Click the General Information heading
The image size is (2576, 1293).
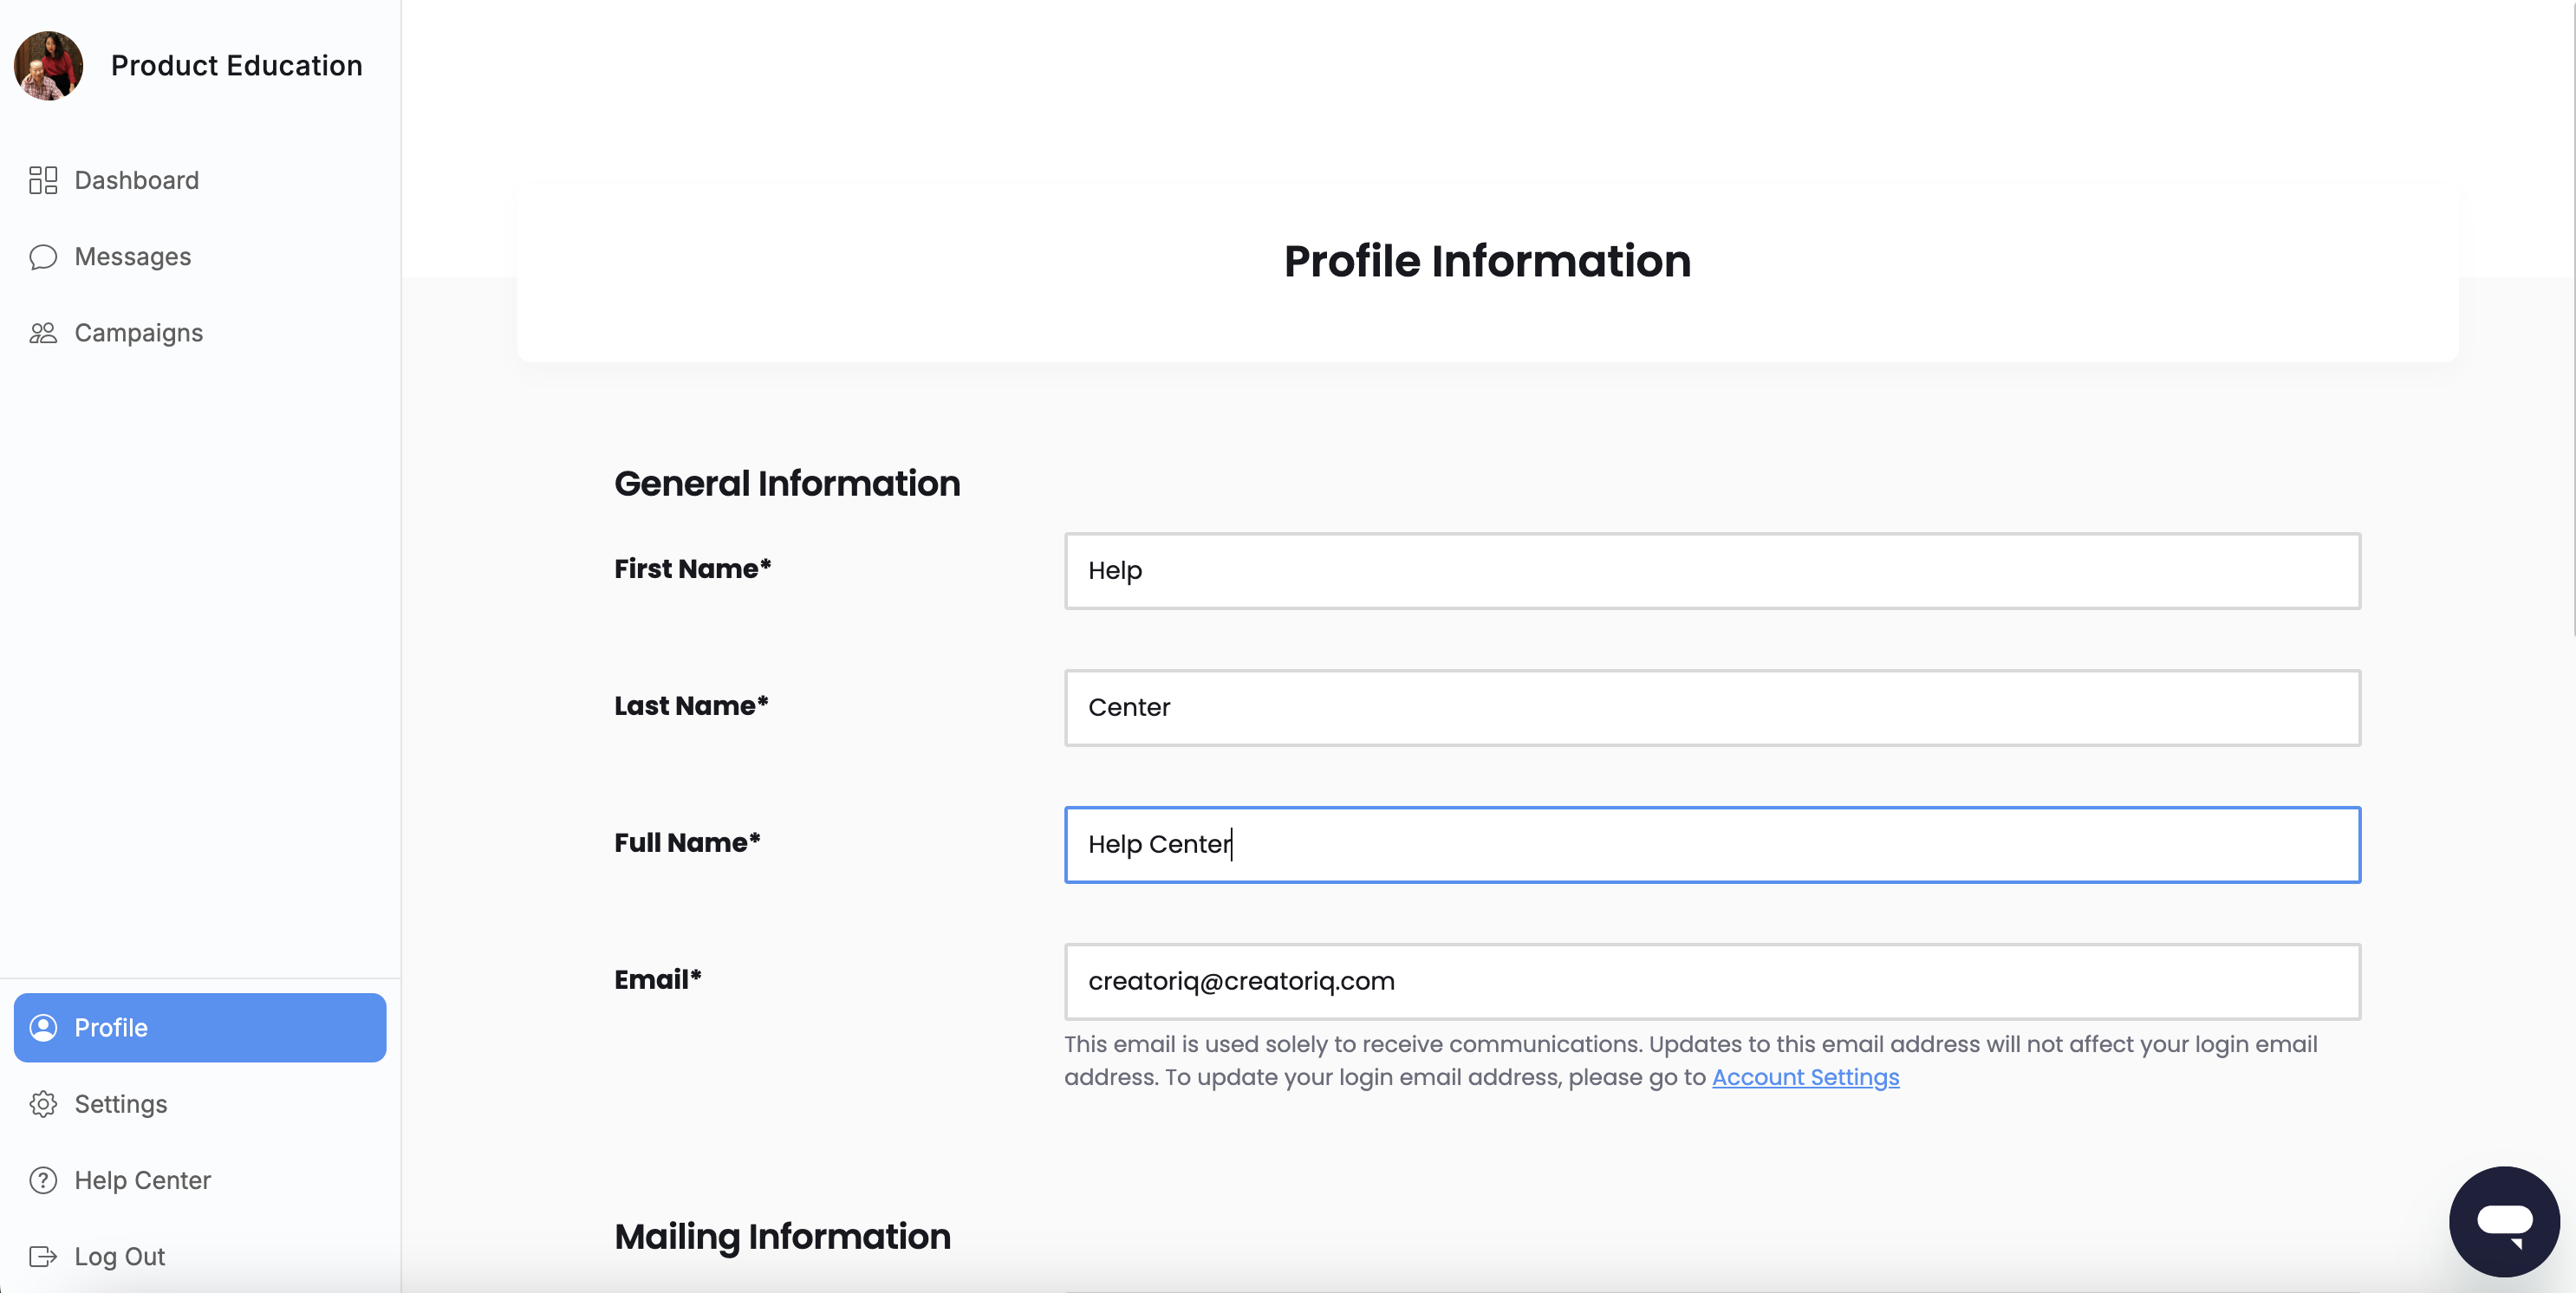[x=787, y=484]
